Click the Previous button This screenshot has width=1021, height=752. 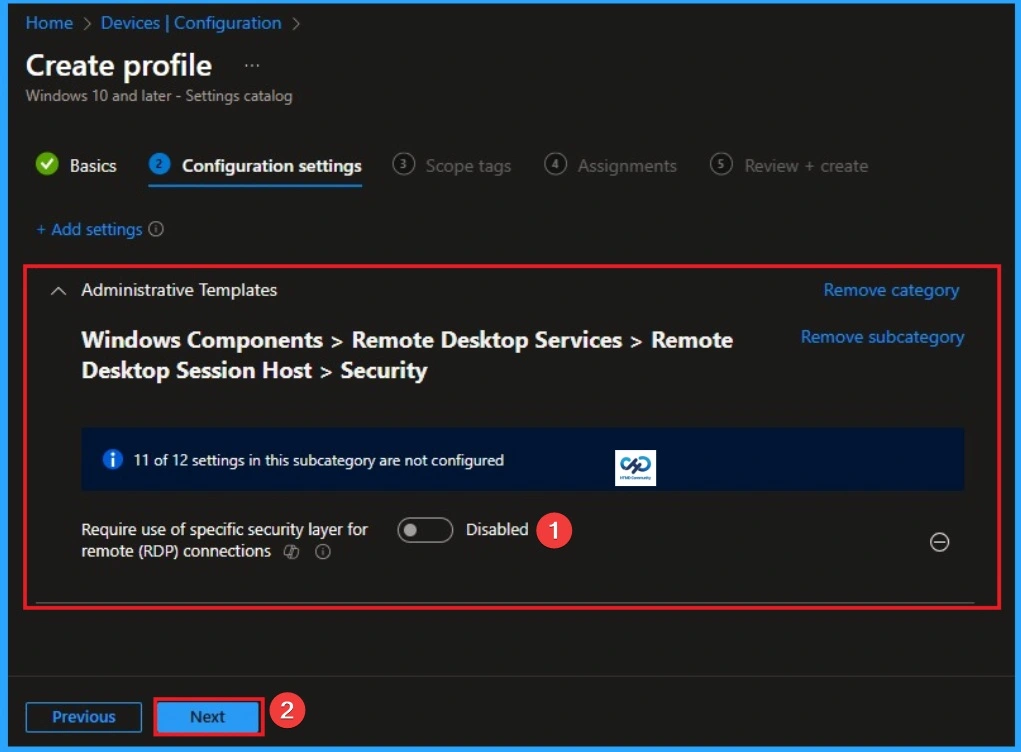tap(82, 716)
